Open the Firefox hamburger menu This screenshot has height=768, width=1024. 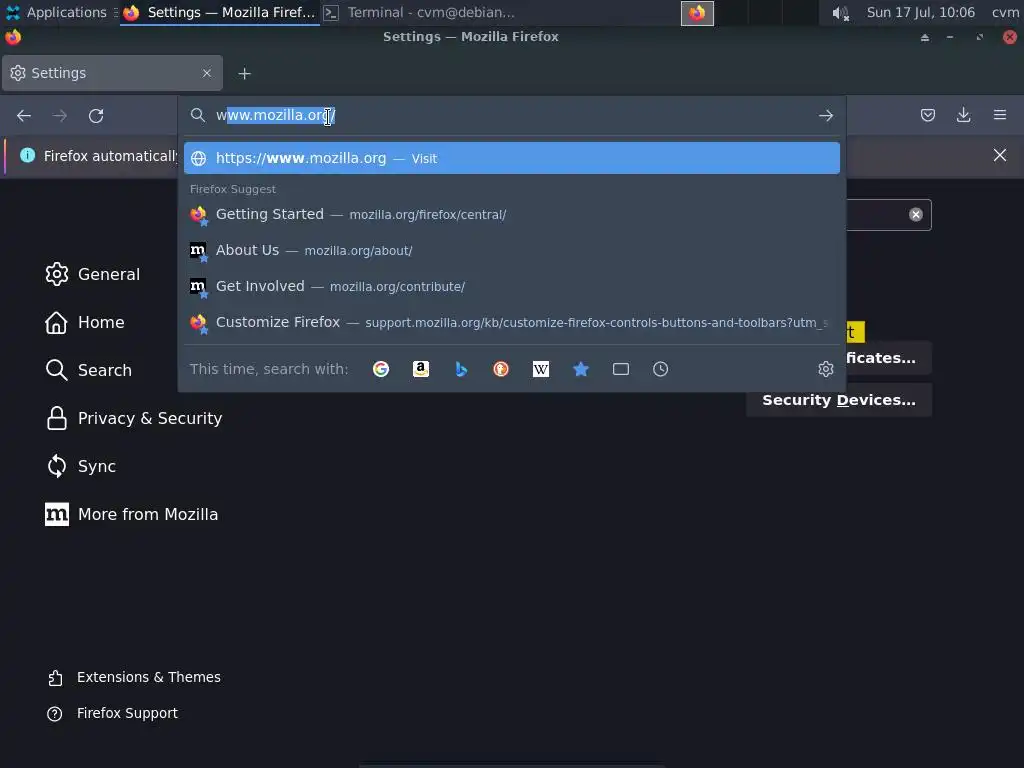(x=999, y=115)
